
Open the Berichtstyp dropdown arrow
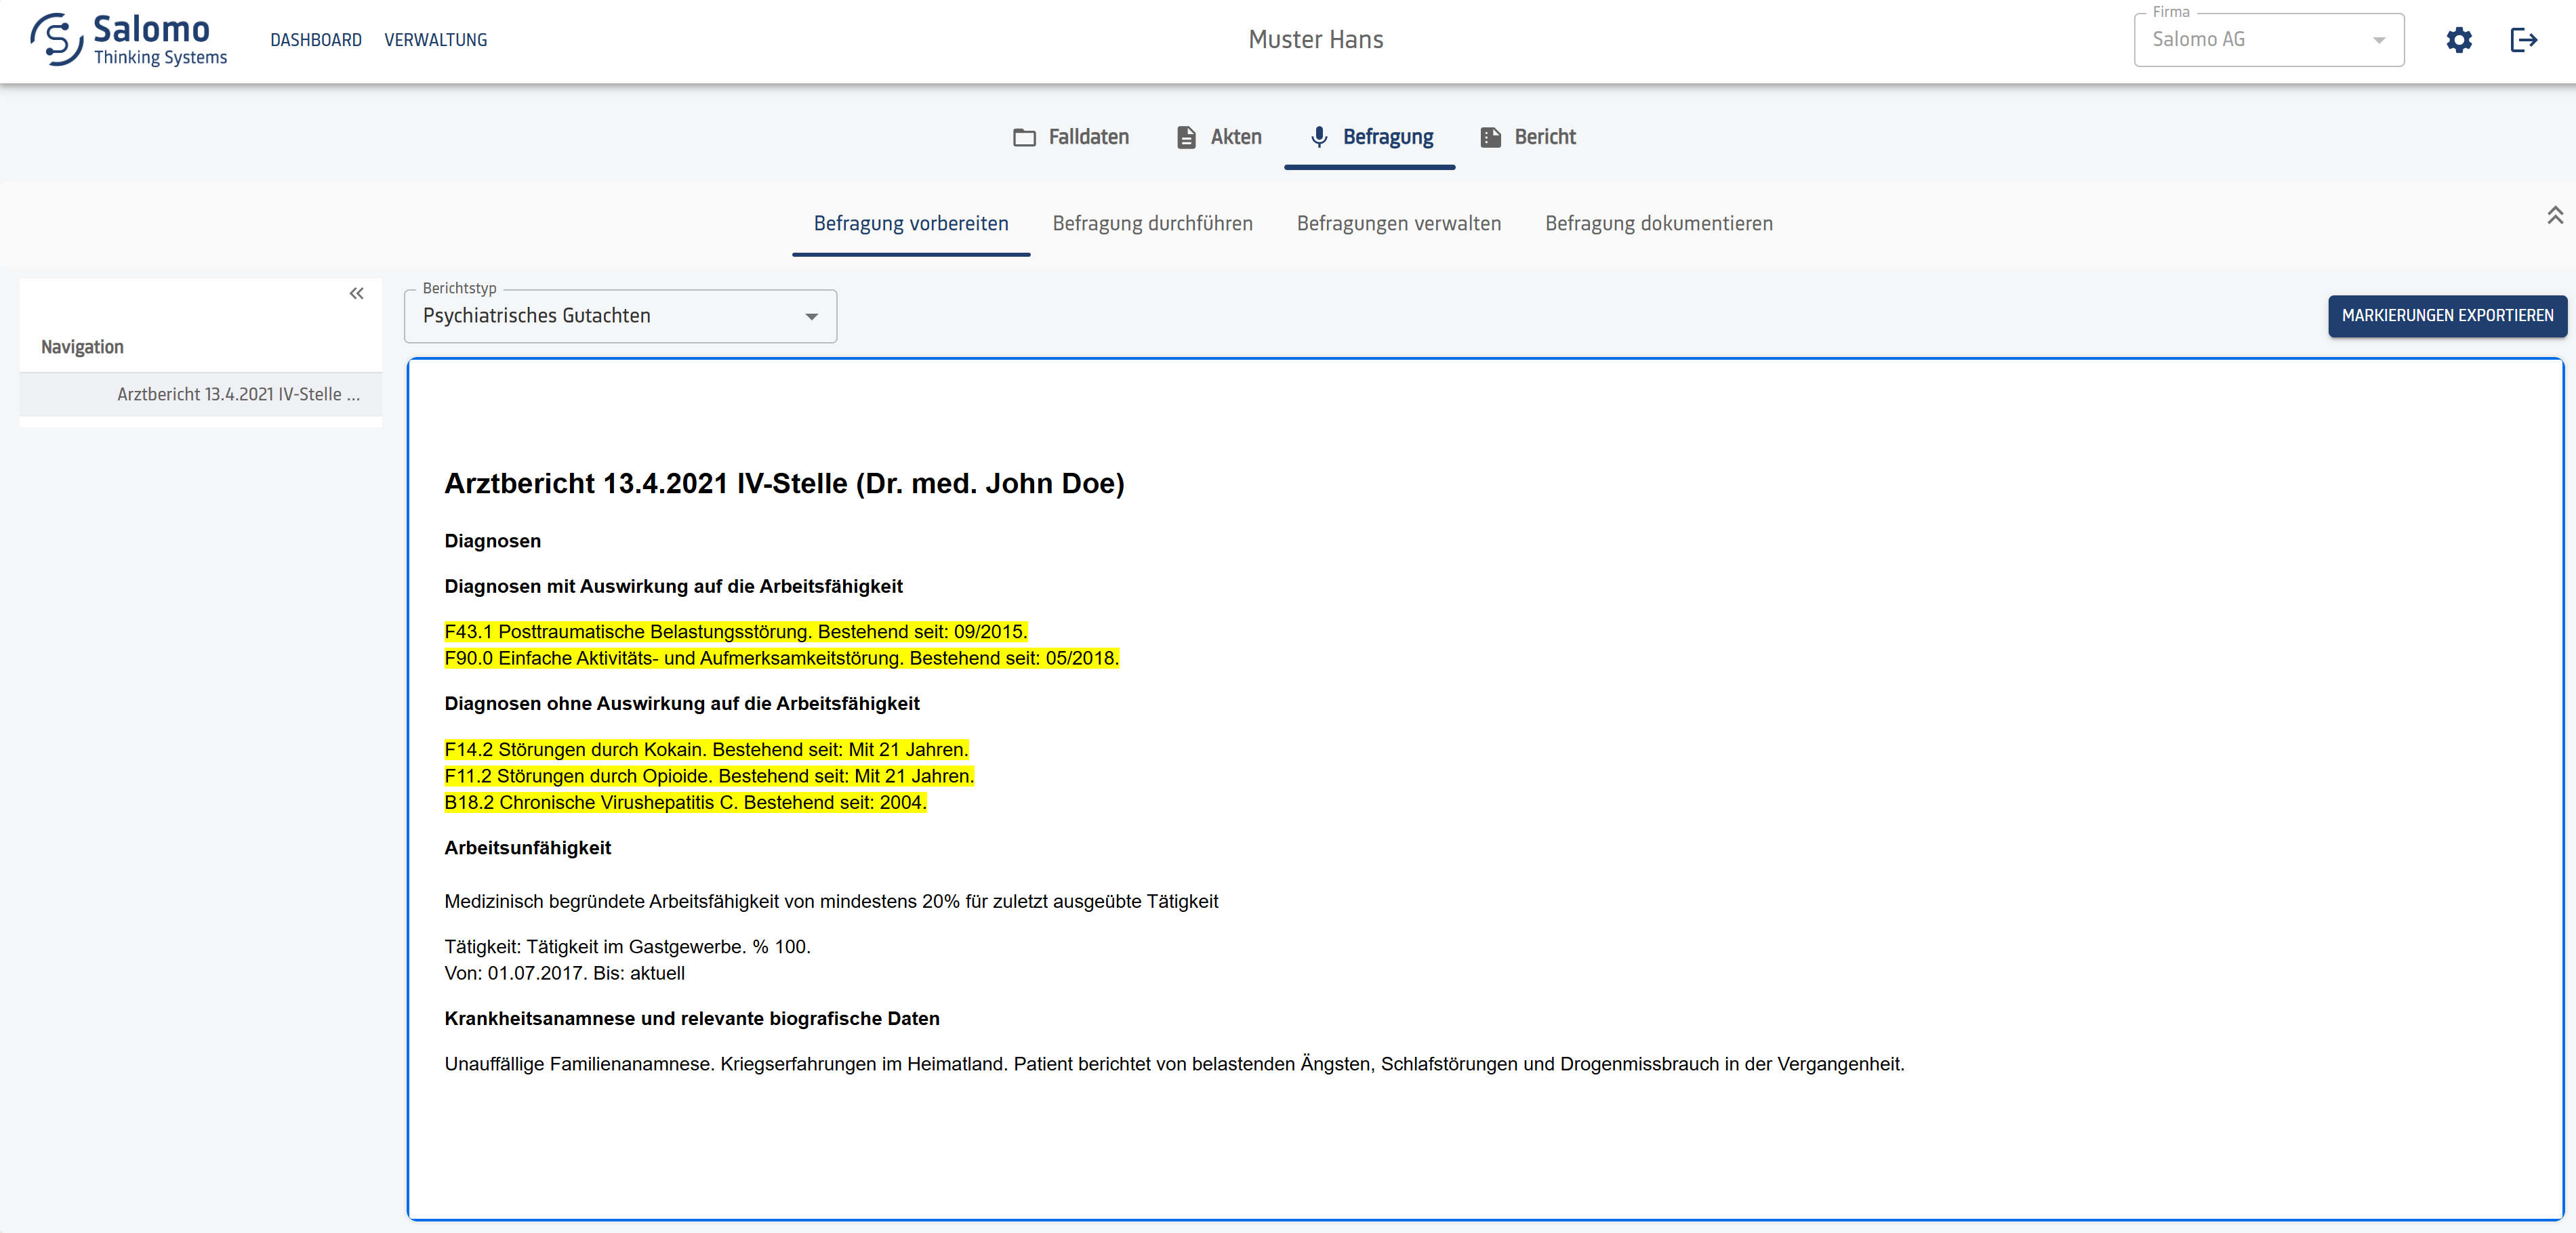812,317
